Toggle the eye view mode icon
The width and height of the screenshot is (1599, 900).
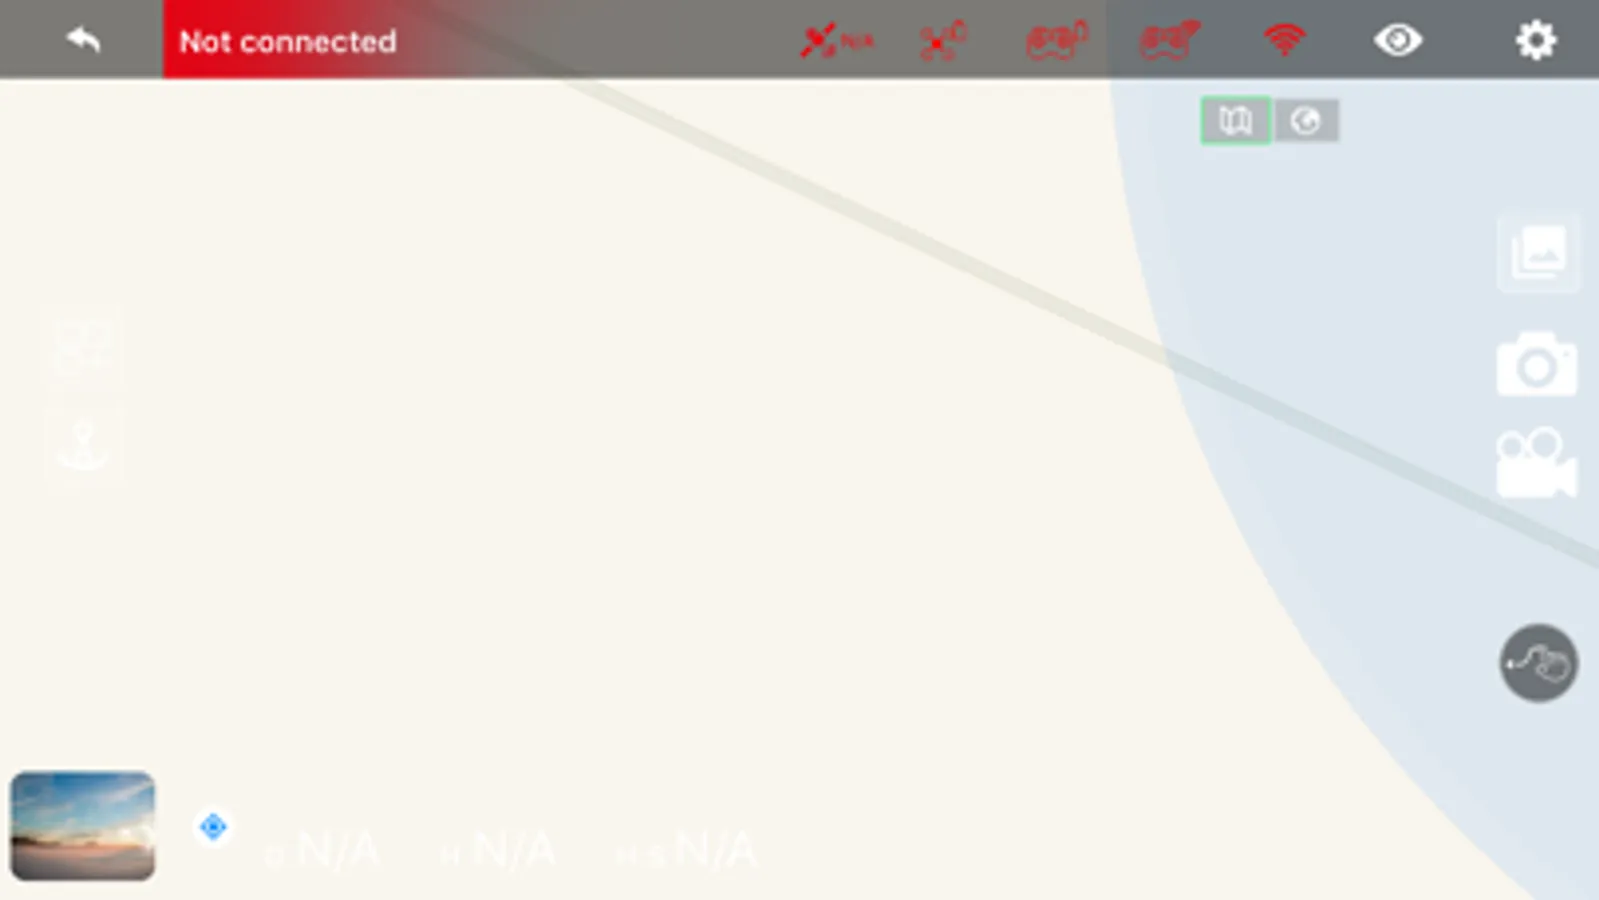click(1397, 40)
